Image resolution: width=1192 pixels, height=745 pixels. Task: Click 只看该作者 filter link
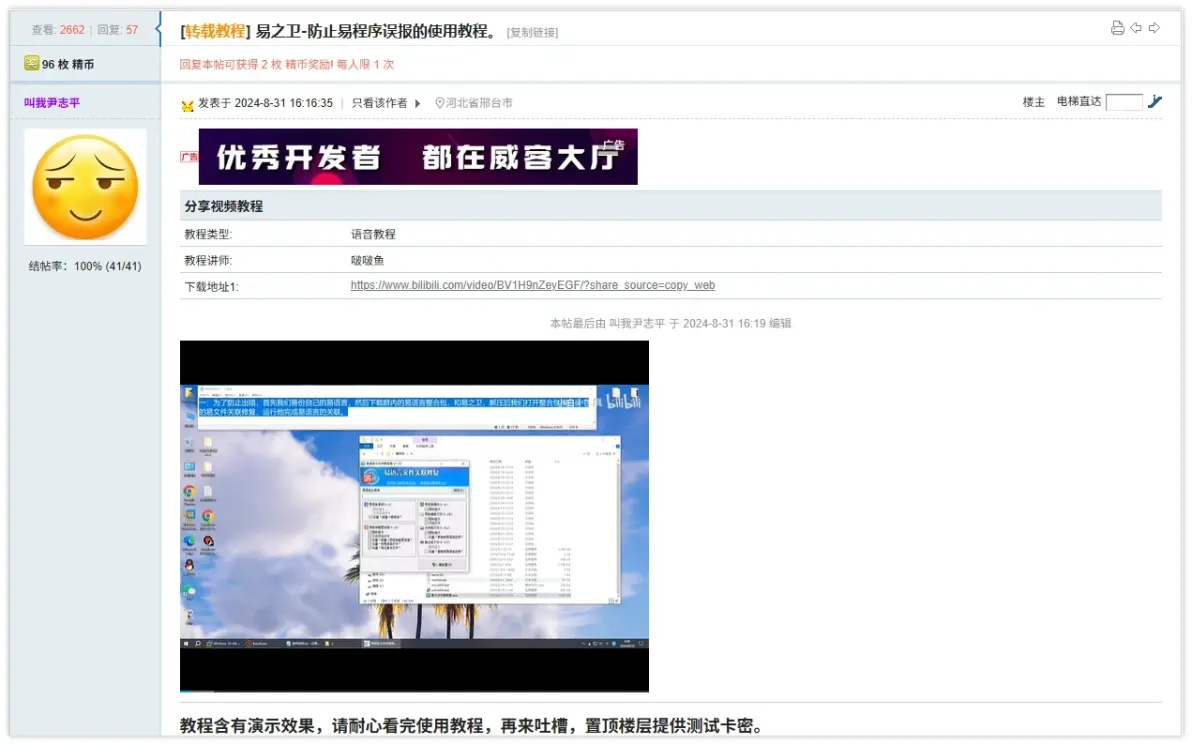pyautogui.click(x=379, y=103)
